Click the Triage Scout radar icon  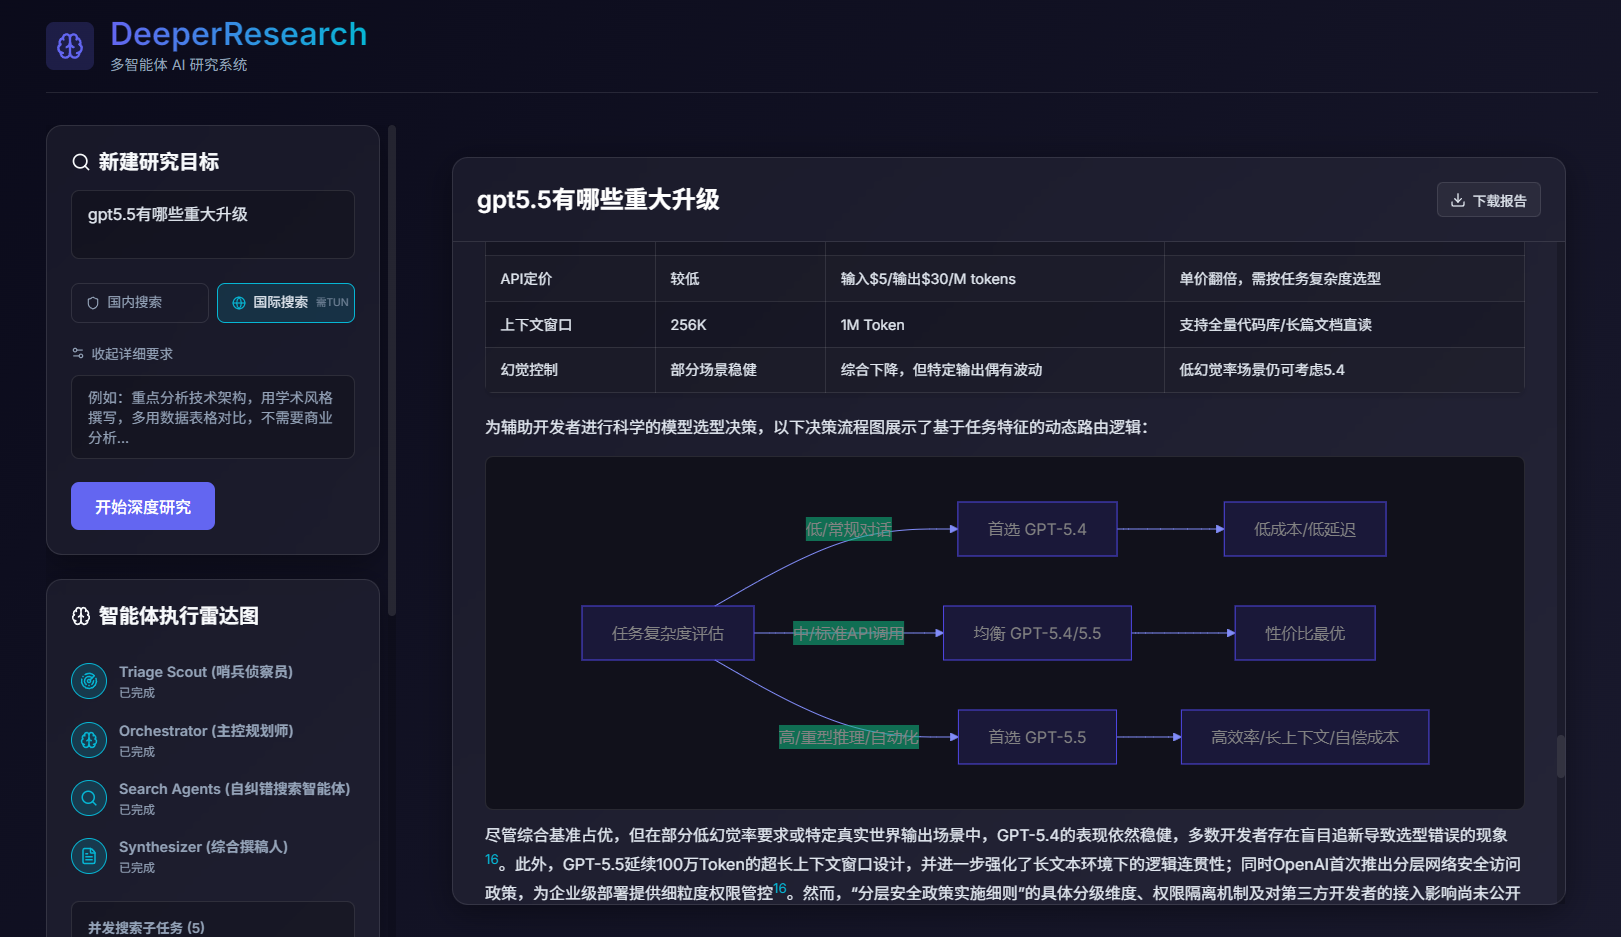[89, 681]
